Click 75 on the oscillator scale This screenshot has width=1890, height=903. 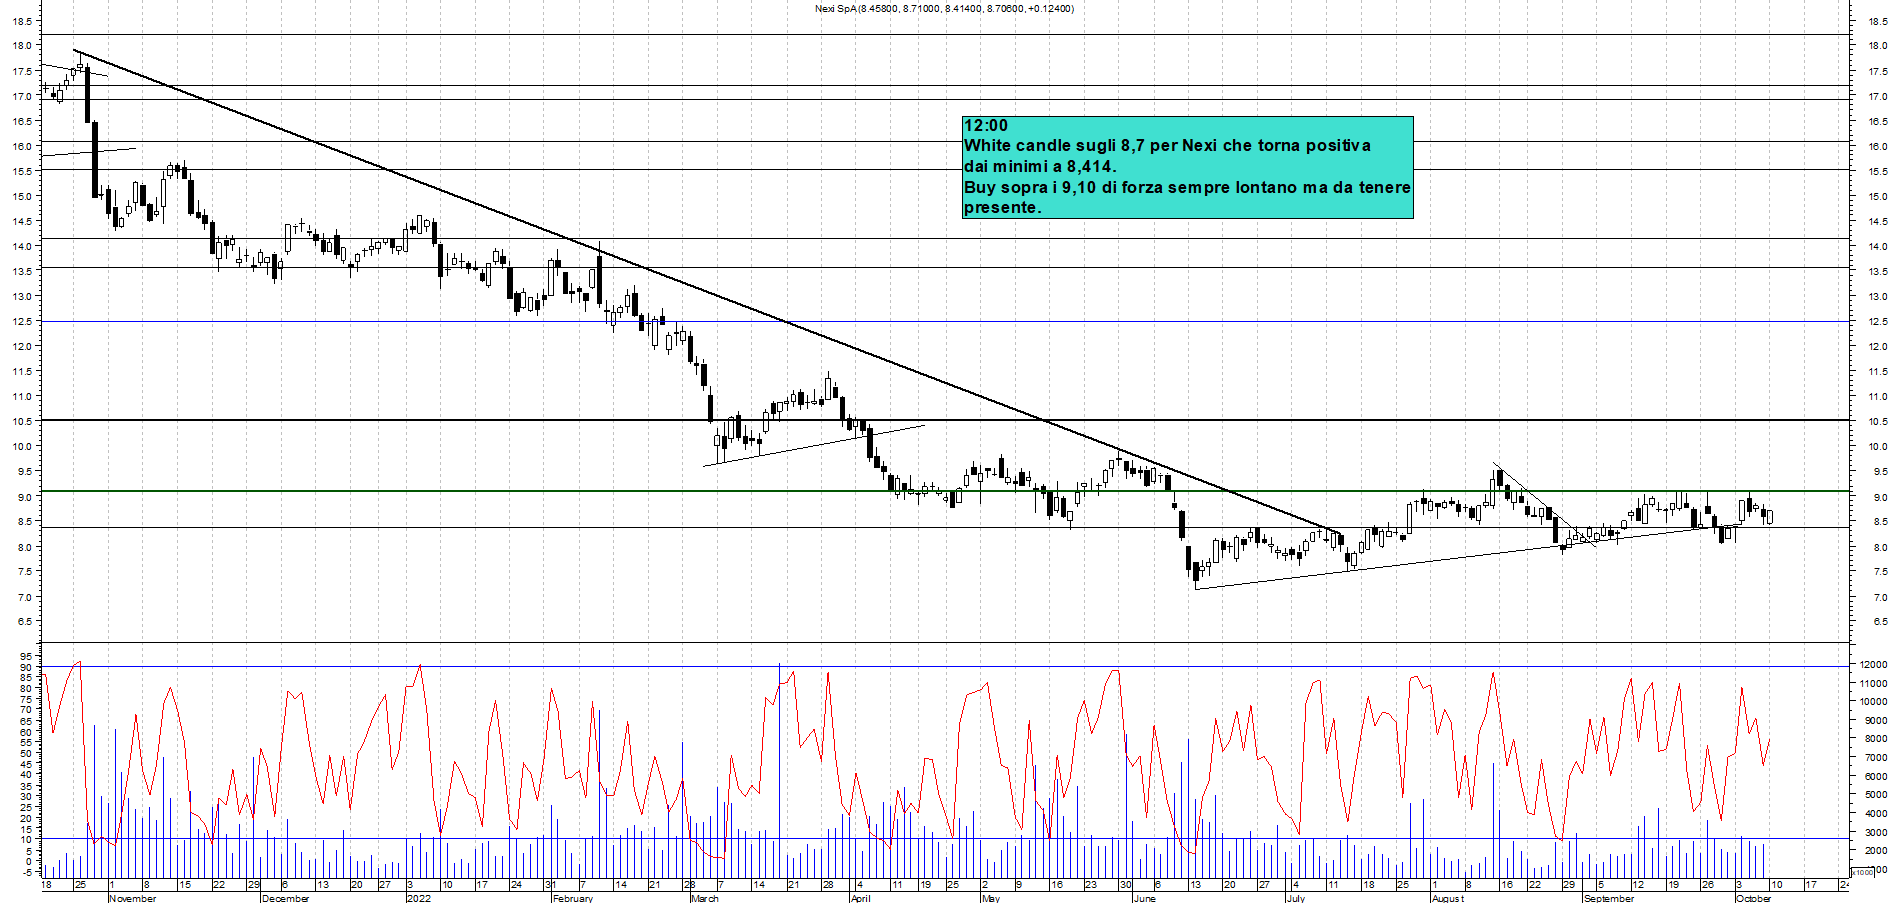click(25, 700)
